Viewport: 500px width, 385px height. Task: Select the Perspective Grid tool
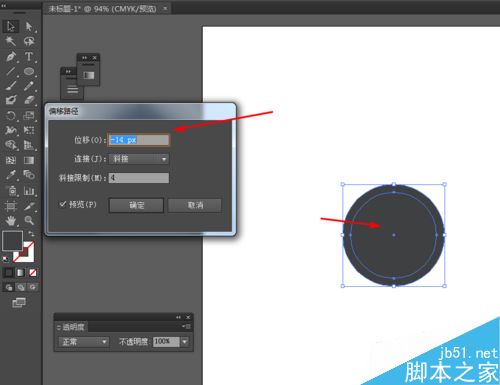pos(29,145)
